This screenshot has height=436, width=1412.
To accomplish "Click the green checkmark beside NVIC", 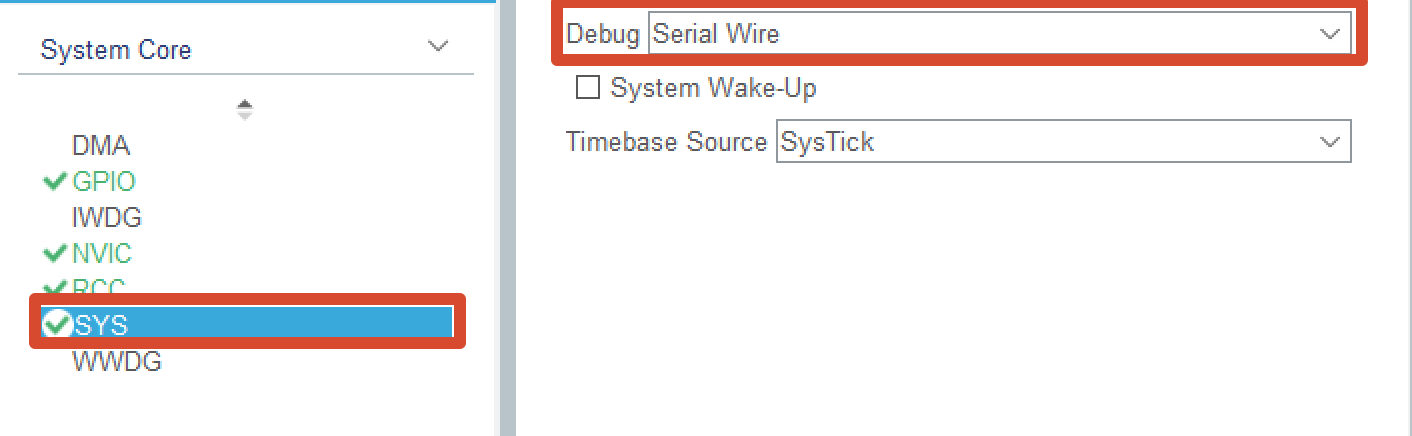I will [x=55, y=254].
